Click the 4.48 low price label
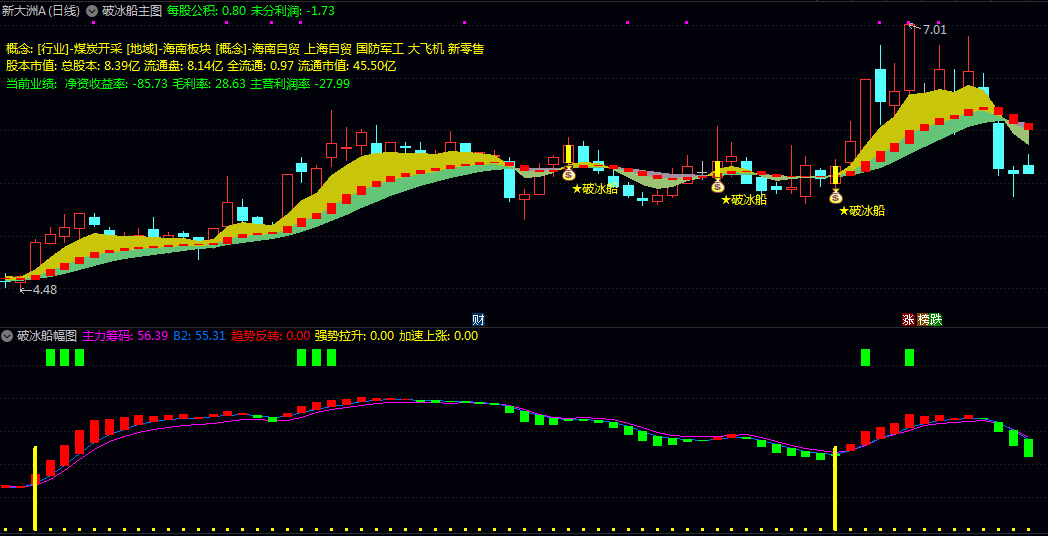This screenshot has height=536, width=1048. click(x=45, y=290)
